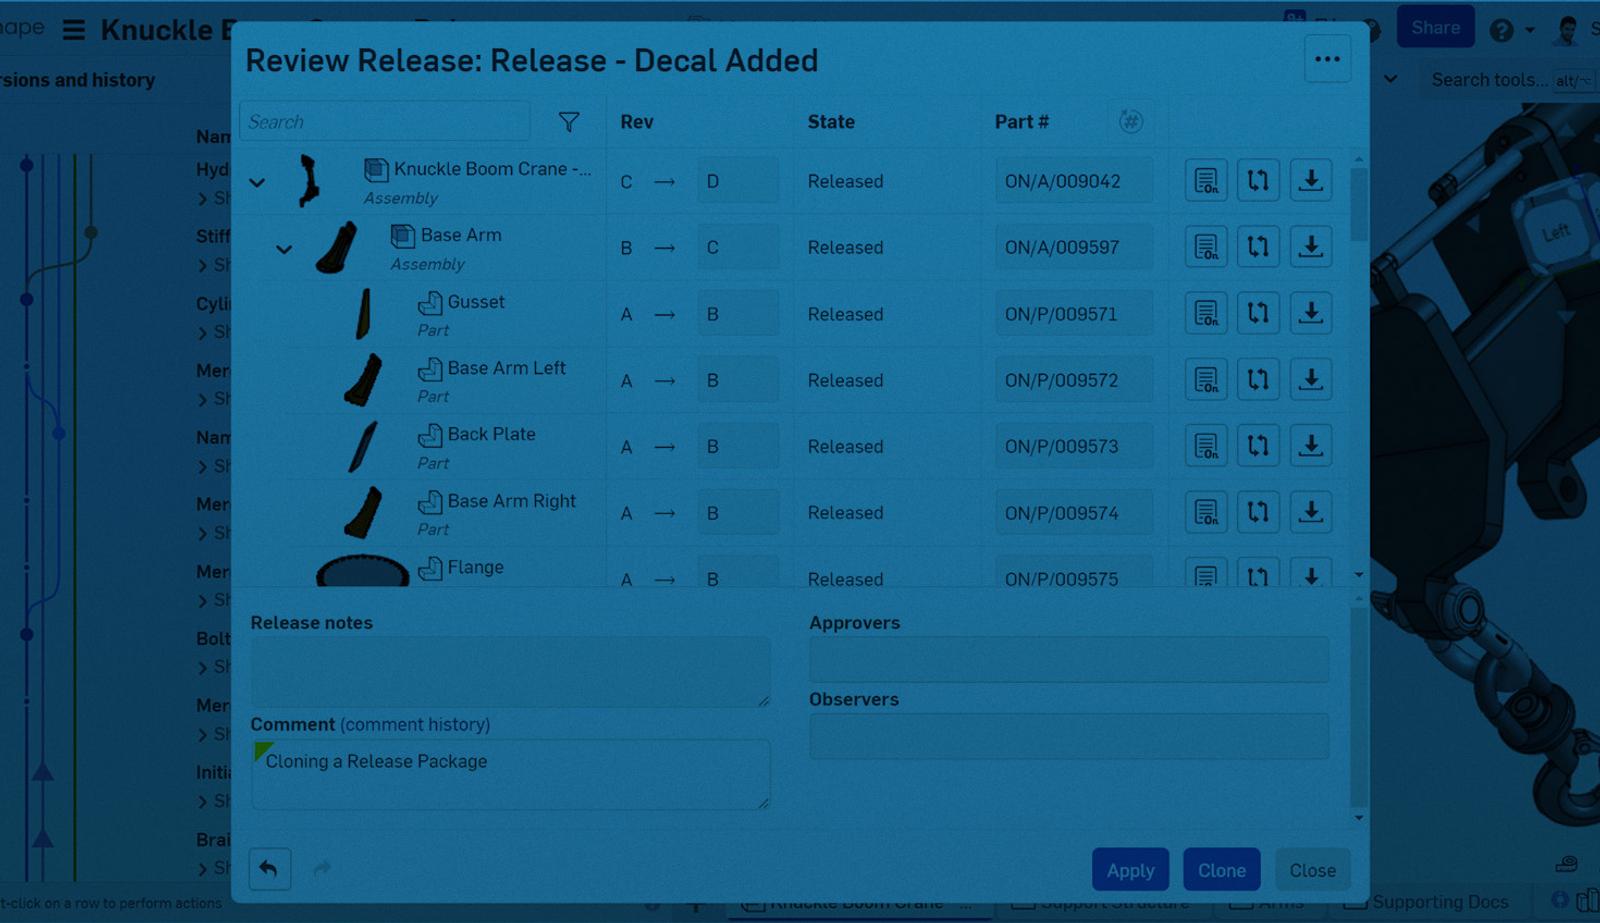Edit the part number field ON/P/009571

pyautogui.click(x=1072, y=314)
